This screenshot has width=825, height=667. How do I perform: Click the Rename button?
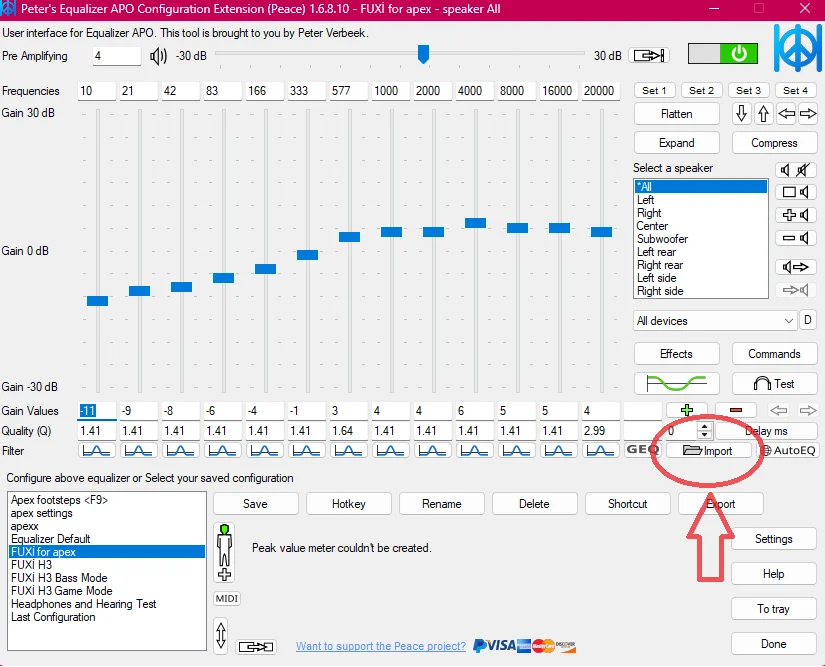pos(441,504)
